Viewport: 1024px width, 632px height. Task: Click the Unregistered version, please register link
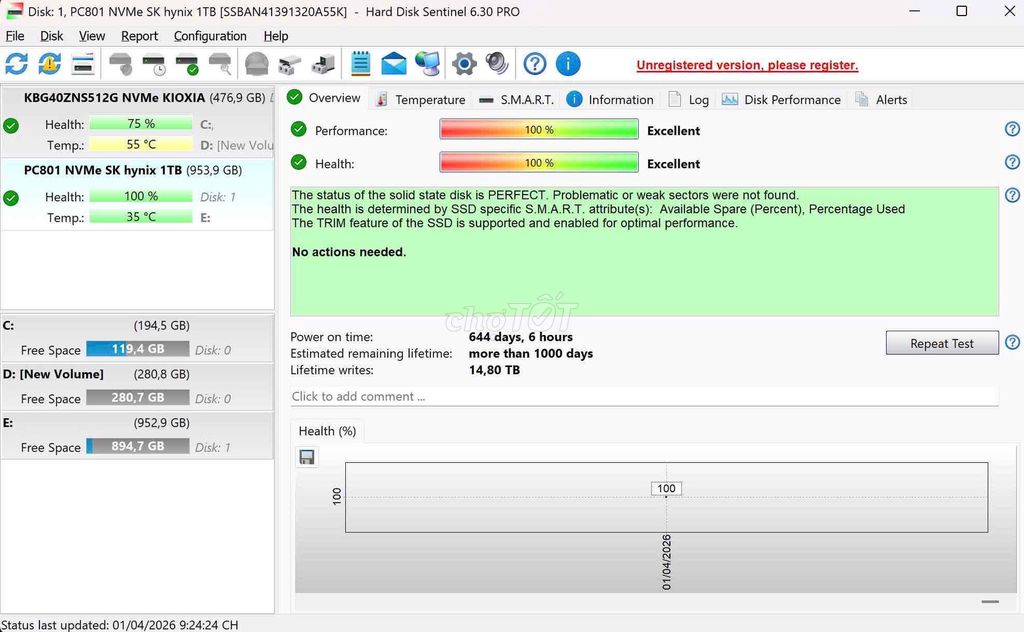[x=747, y=65]
